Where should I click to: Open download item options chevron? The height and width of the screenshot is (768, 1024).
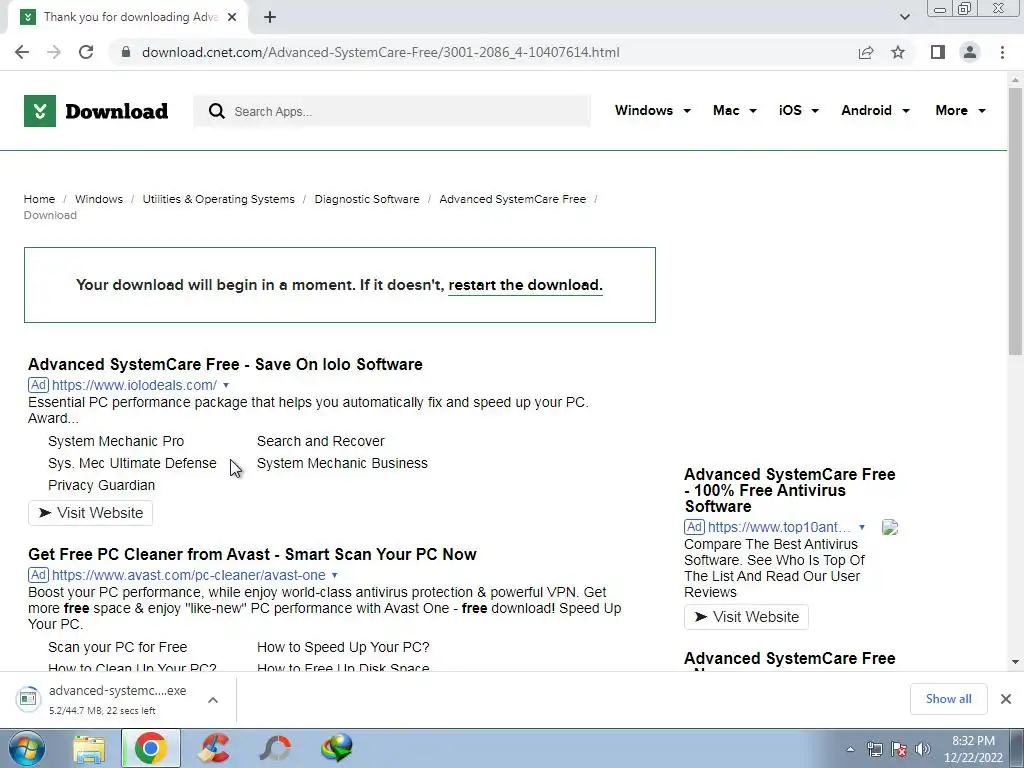coord(213,699)
